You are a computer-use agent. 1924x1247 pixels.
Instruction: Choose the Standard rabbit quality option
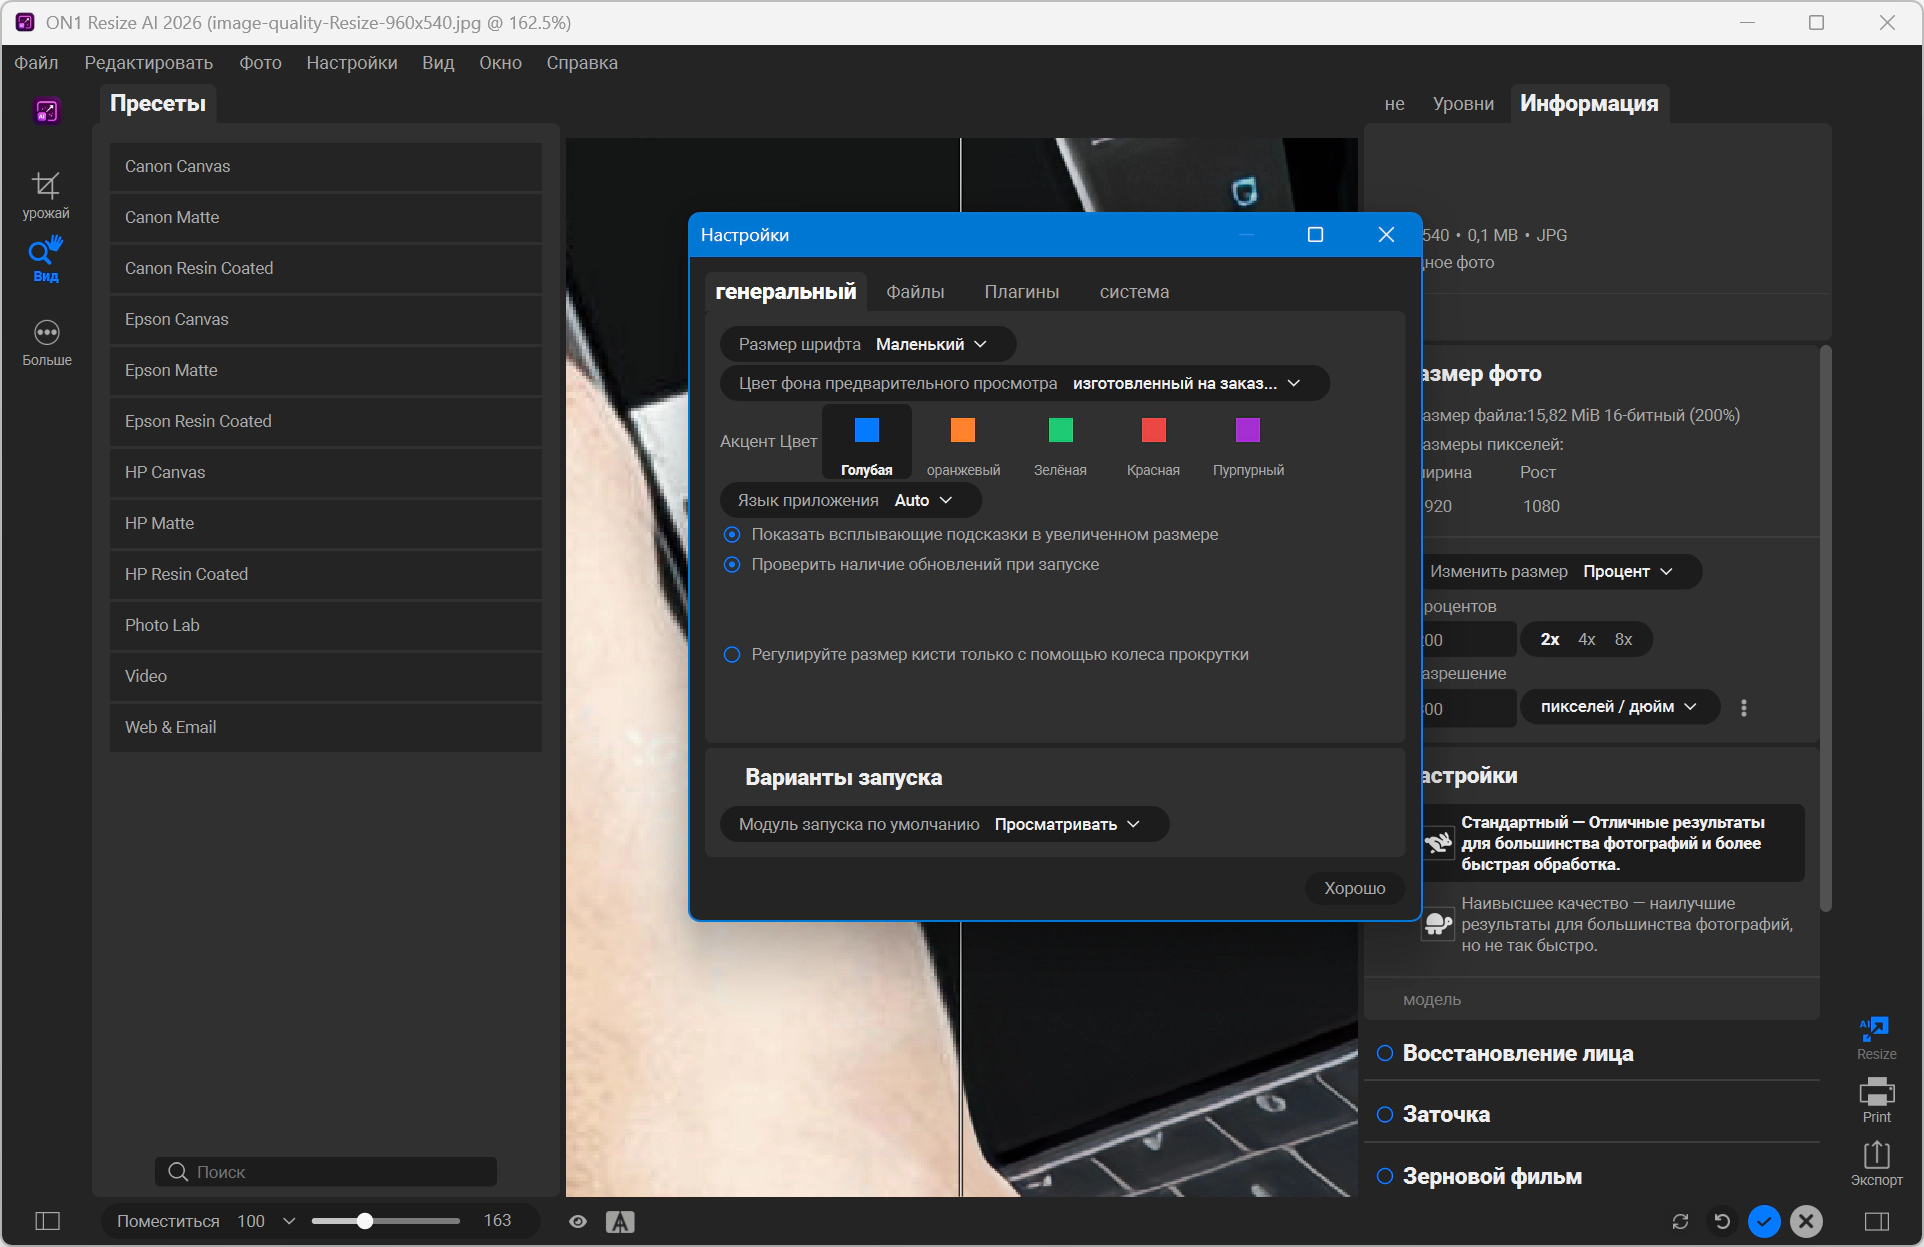coord(1612,843)
